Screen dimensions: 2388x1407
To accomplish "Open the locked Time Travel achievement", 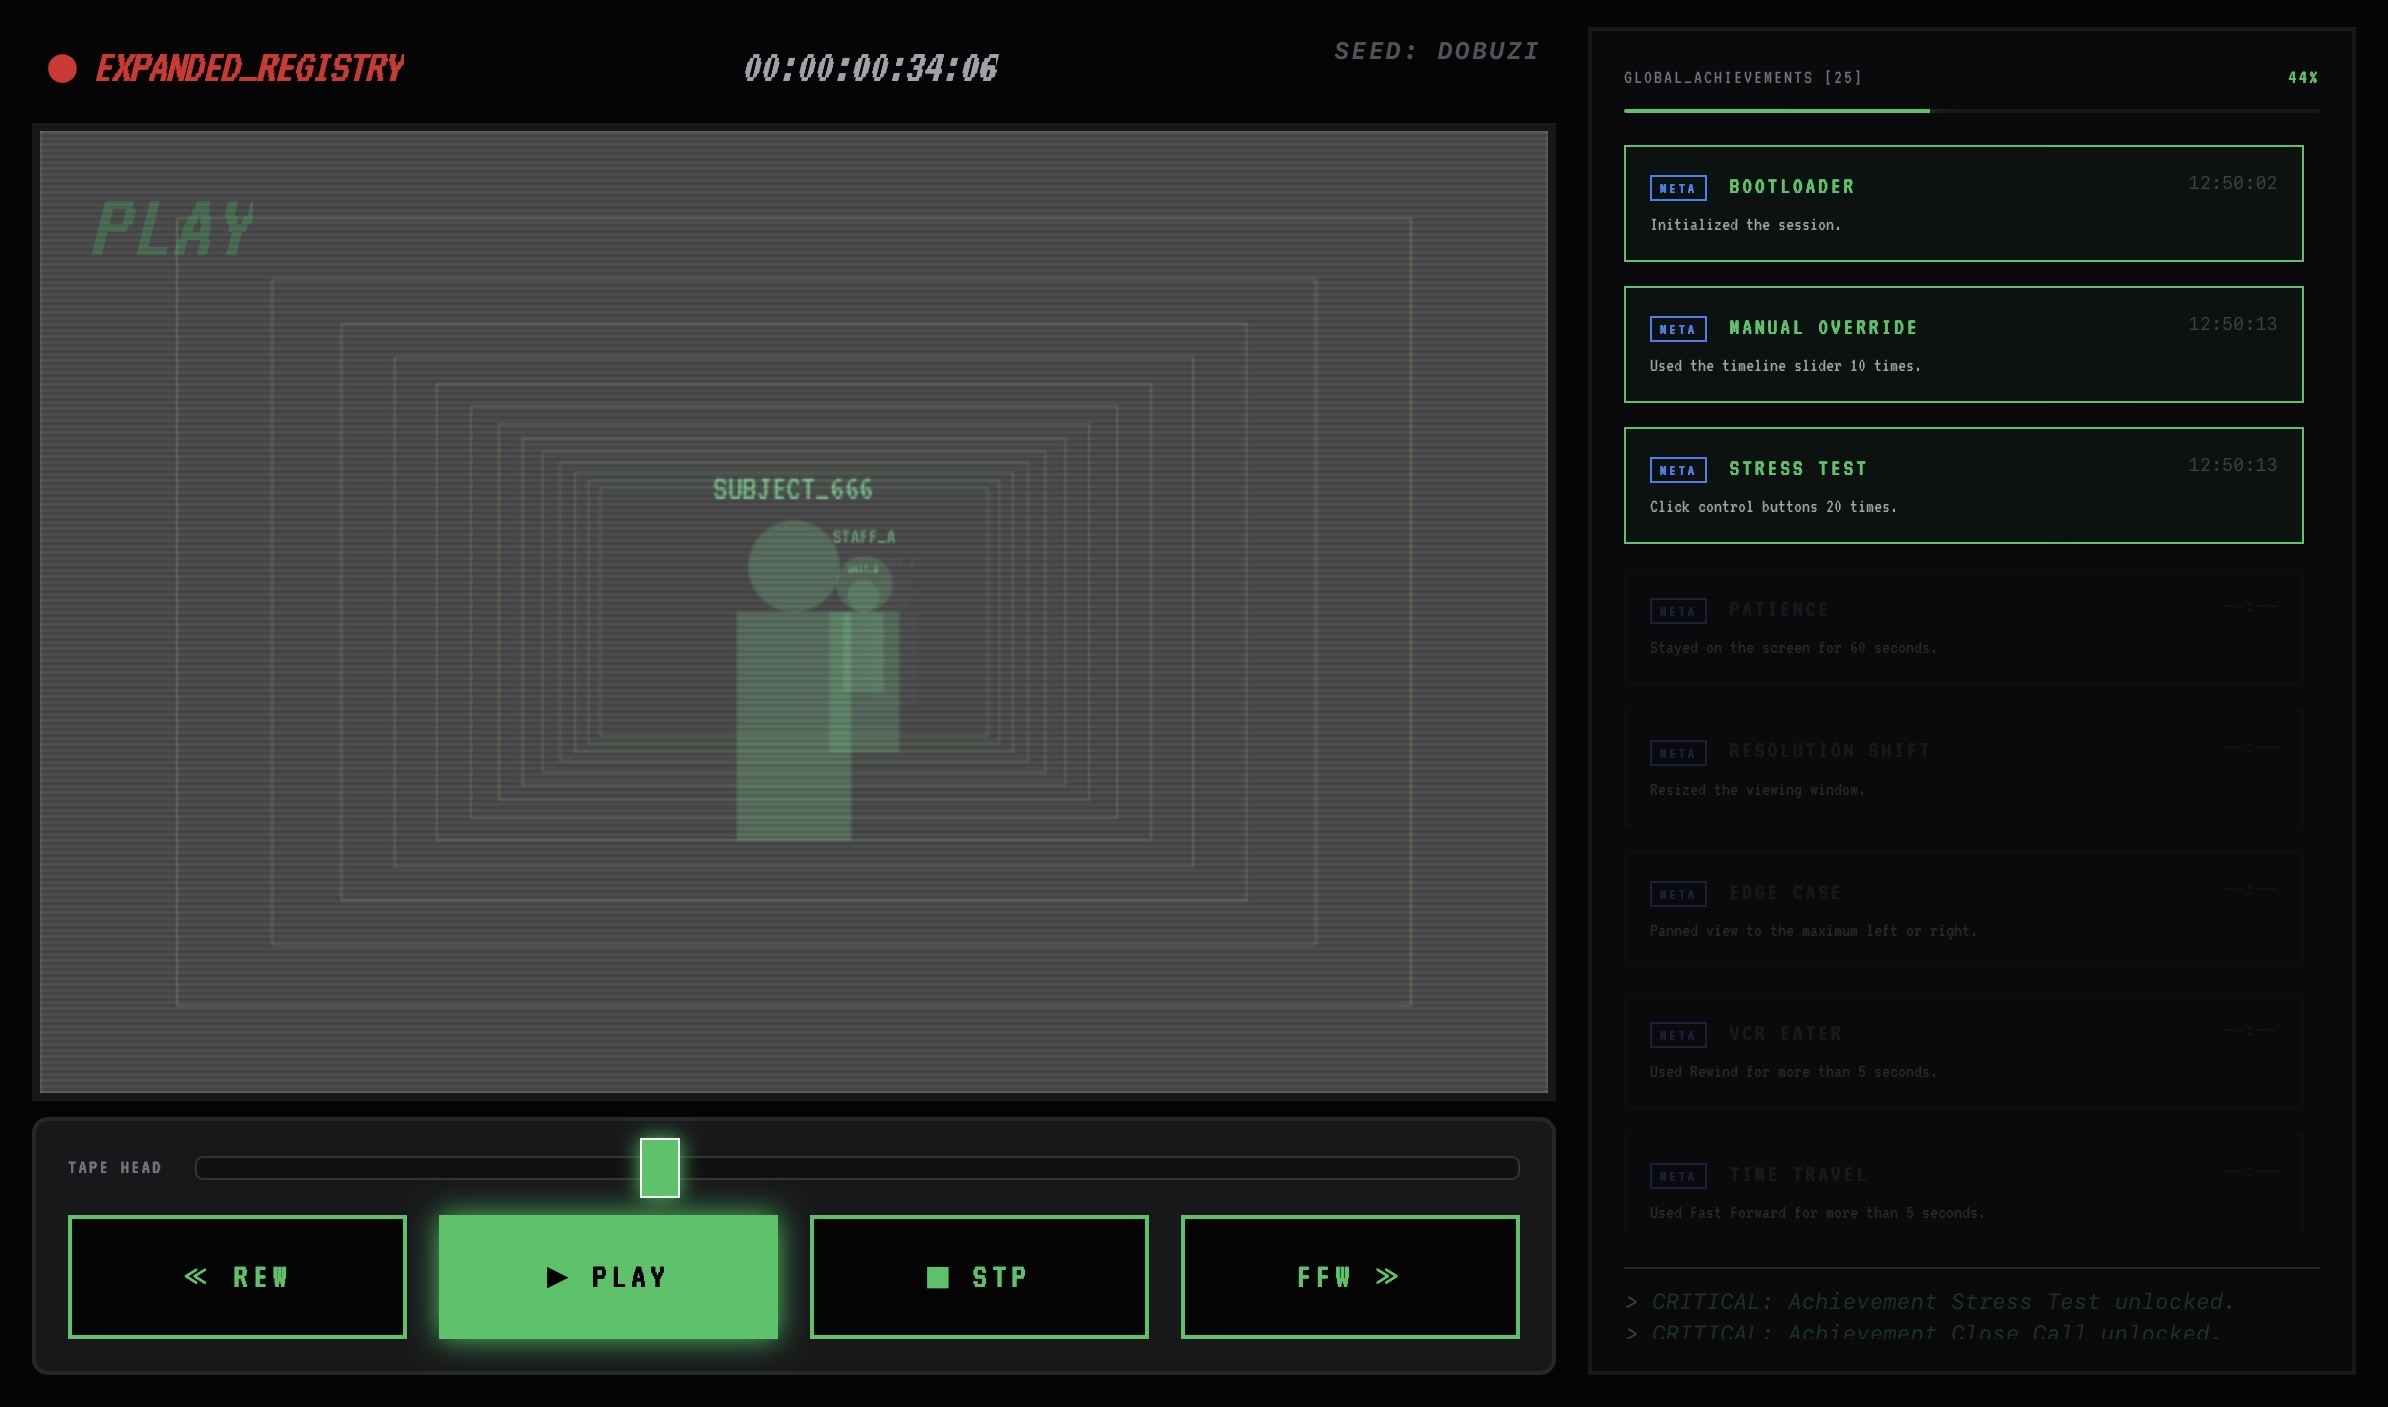I will pyautogui.click(x=1962, y=1192).
